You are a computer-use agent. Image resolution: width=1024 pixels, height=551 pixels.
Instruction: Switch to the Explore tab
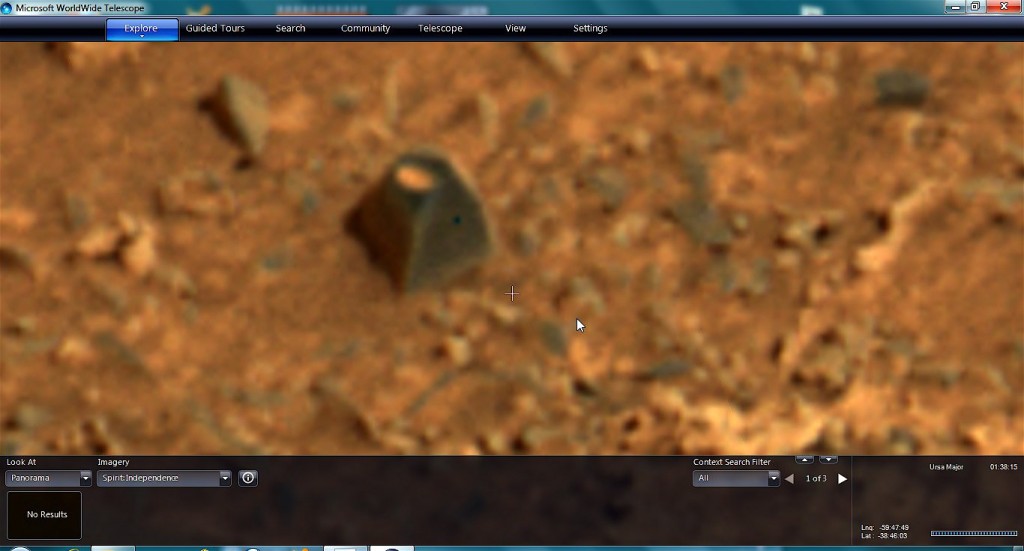(x=141, y=29)
